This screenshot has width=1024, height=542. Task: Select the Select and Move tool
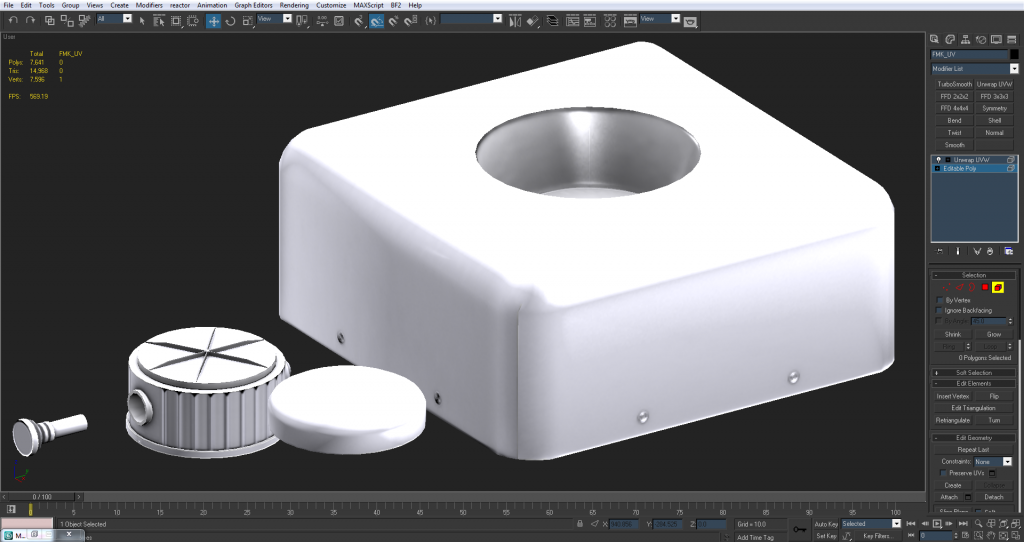[x=214, y=20]
